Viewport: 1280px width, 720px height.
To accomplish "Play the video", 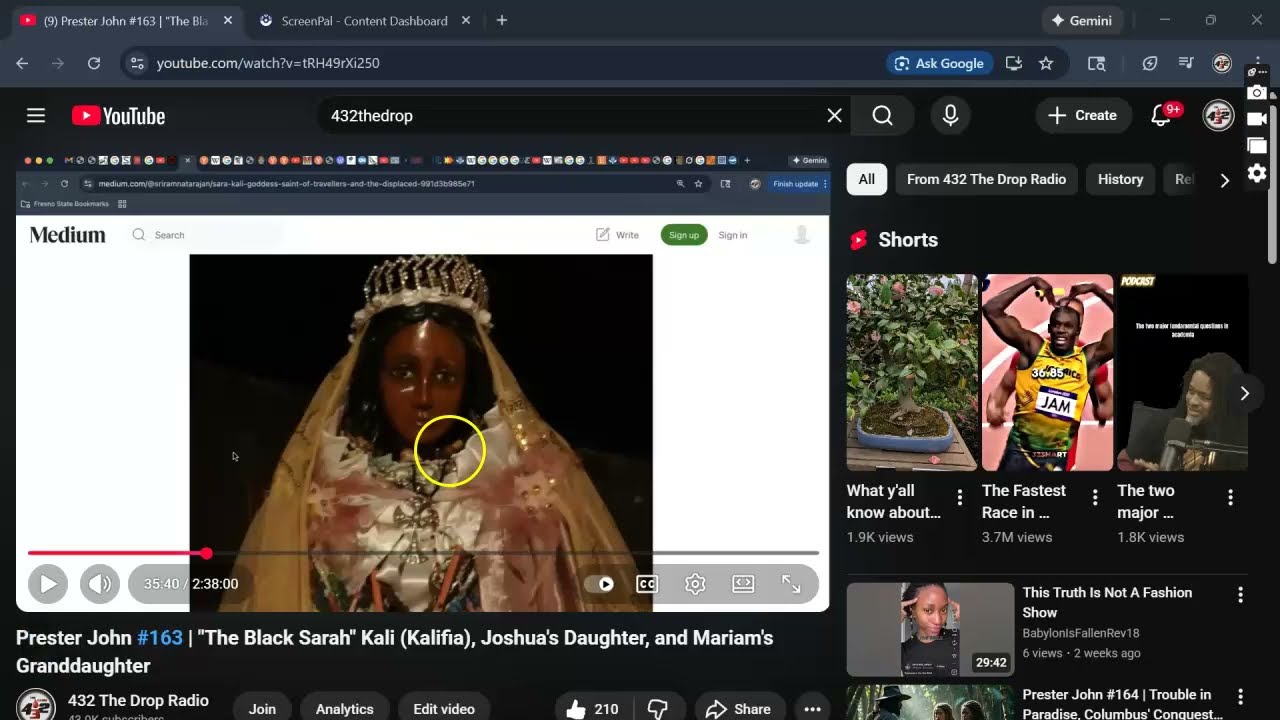I will point(47,584).
